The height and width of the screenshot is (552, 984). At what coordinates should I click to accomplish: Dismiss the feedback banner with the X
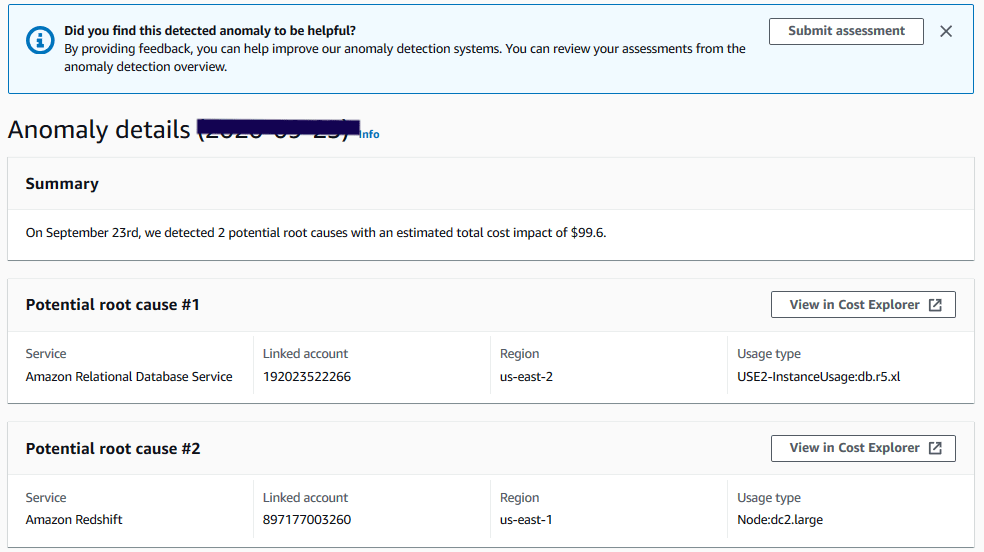click(946, 31)
